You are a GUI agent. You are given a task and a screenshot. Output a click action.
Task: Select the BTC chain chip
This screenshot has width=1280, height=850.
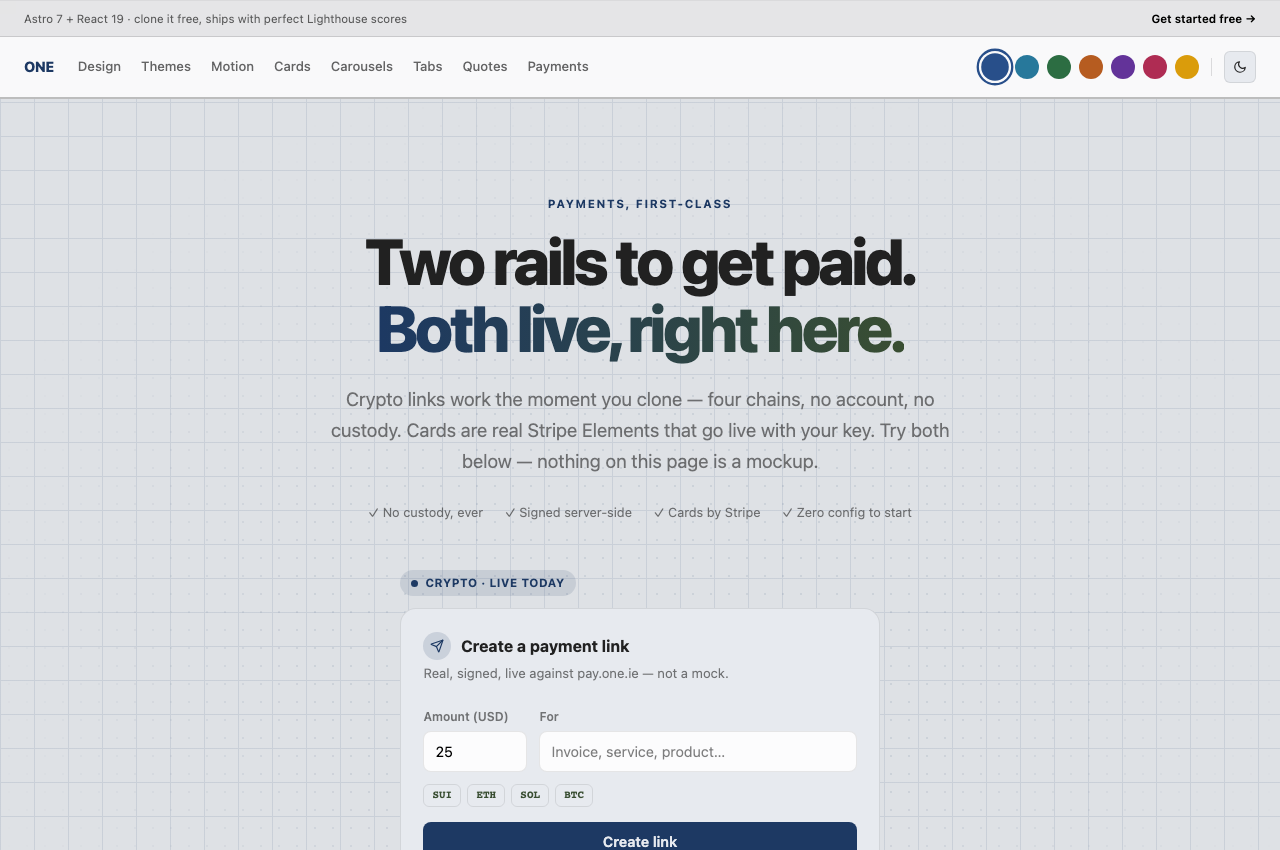click(x=574, y=795)
